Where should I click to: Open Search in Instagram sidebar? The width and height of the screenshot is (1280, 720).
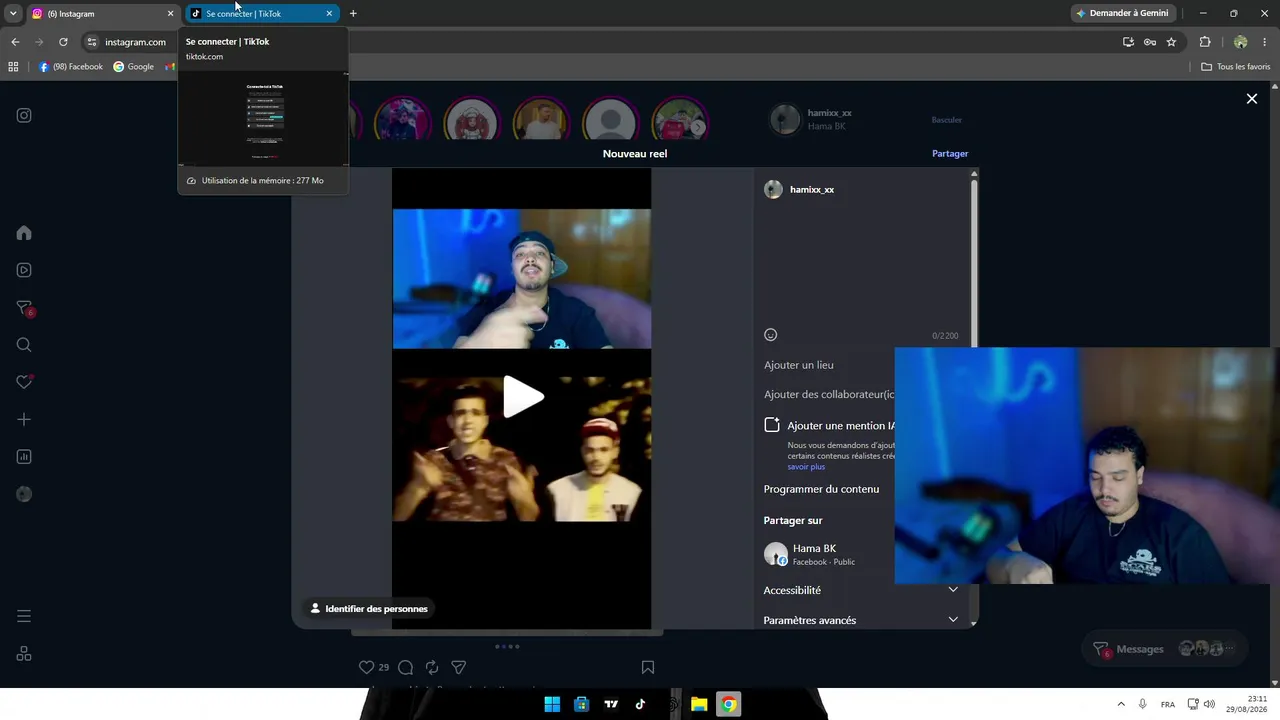tap(24, 345)
